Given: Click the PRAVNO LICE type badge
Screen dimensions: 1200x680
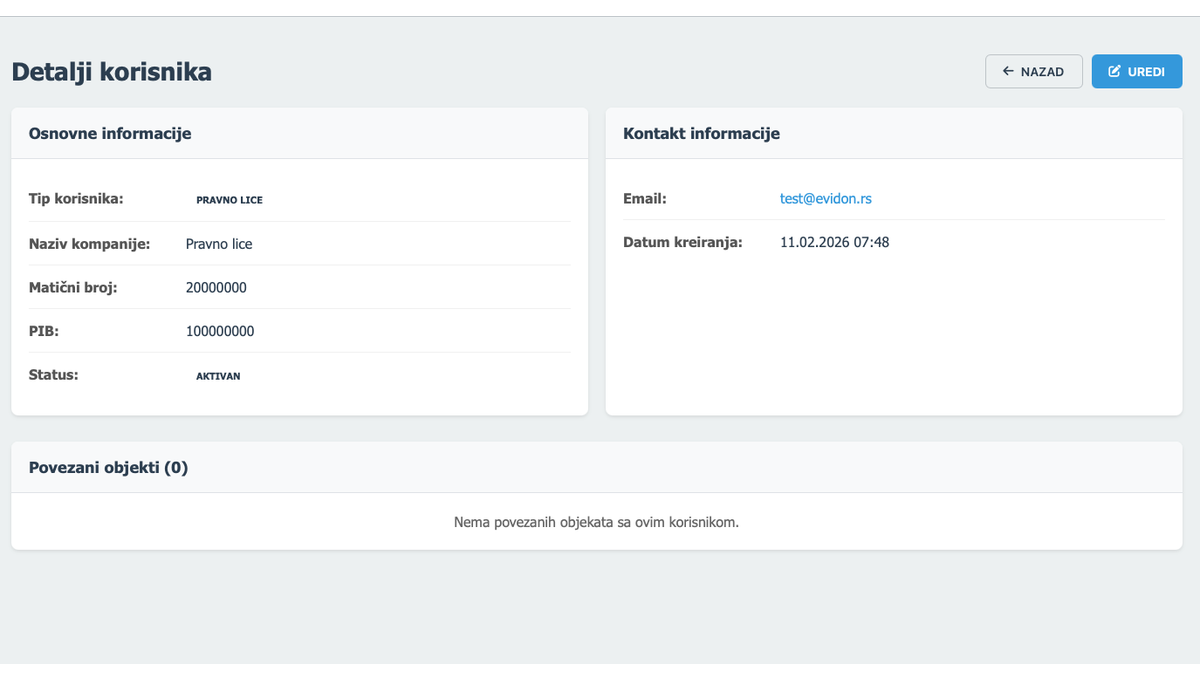Looking at the screenshot, I should pyautogui.click(x=229, y=200).
